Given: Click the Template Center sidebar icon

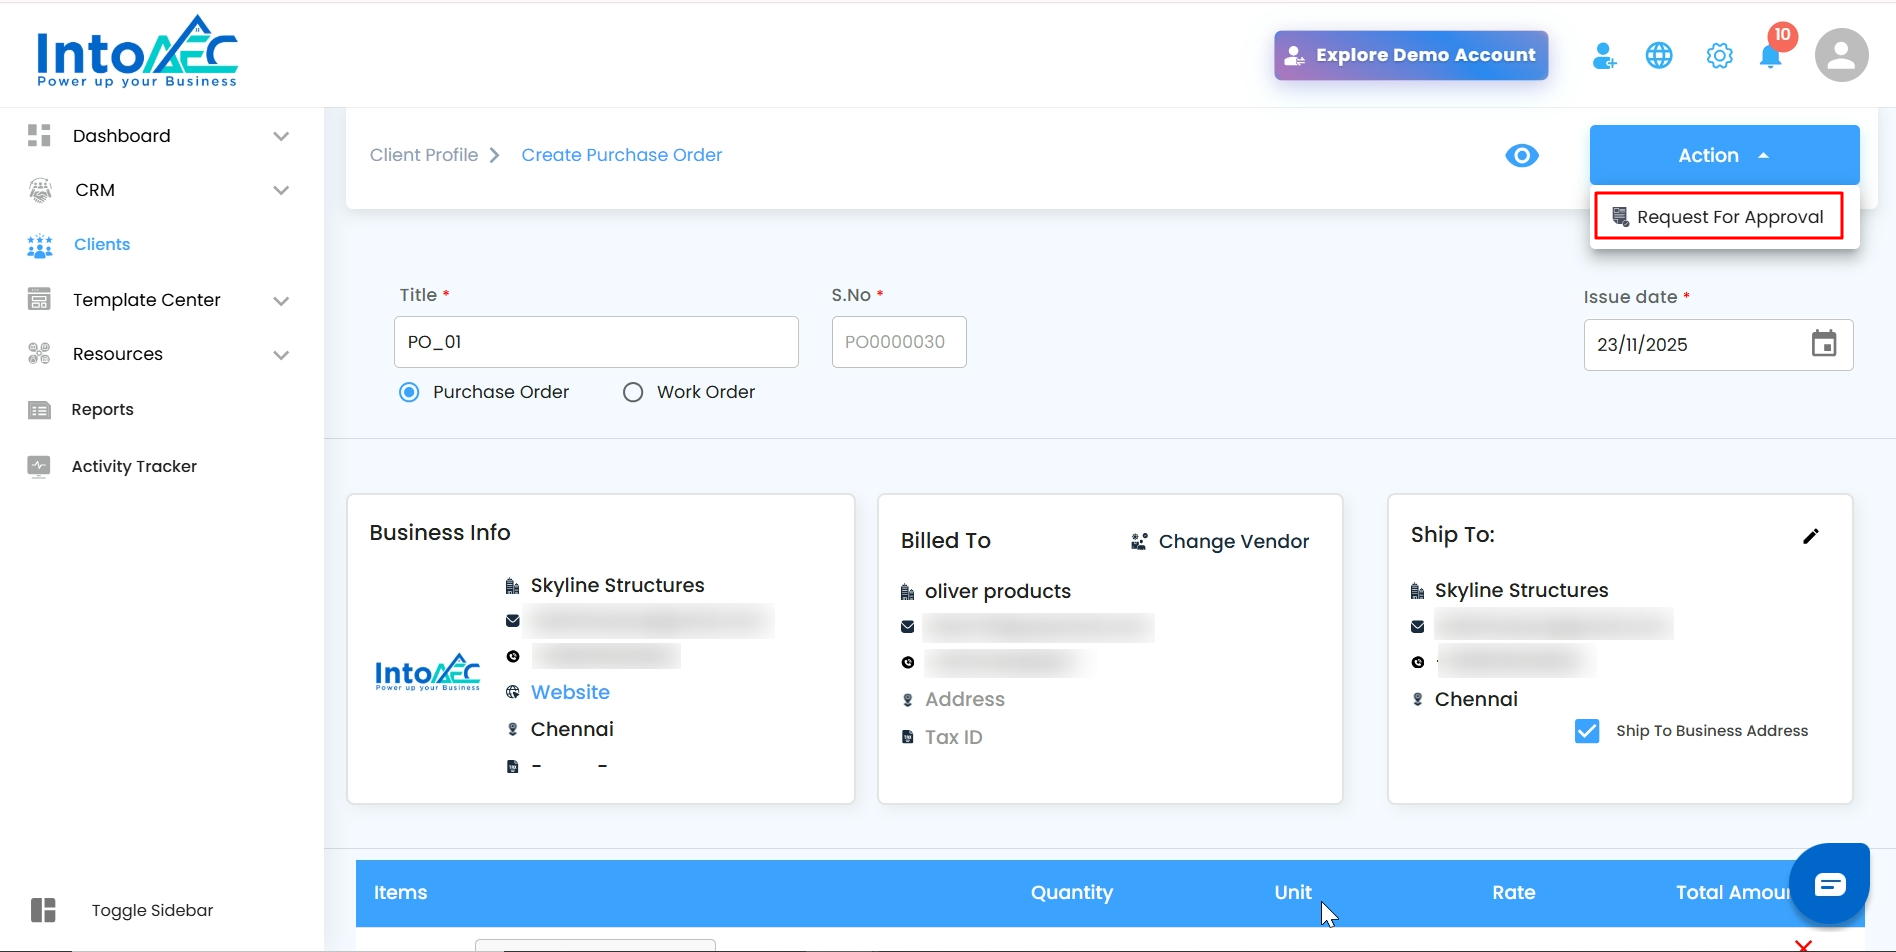Looking at the screenshot, I should (x=39, y=300).
